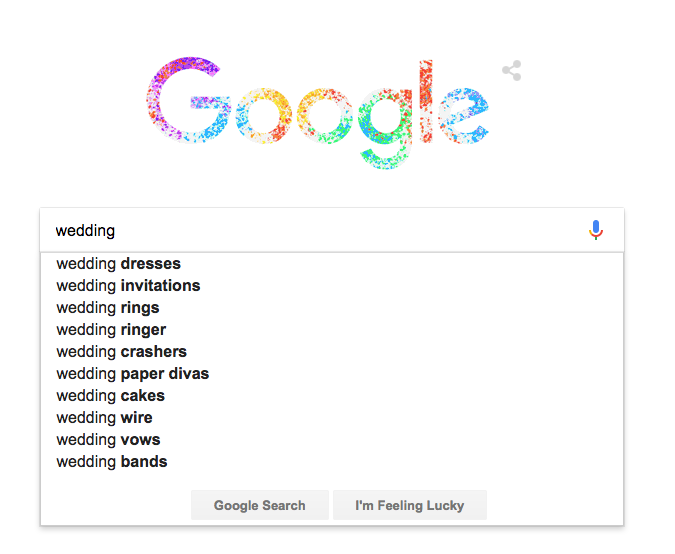Select the "wedding dresses" suggestion

tap(119, 264)
